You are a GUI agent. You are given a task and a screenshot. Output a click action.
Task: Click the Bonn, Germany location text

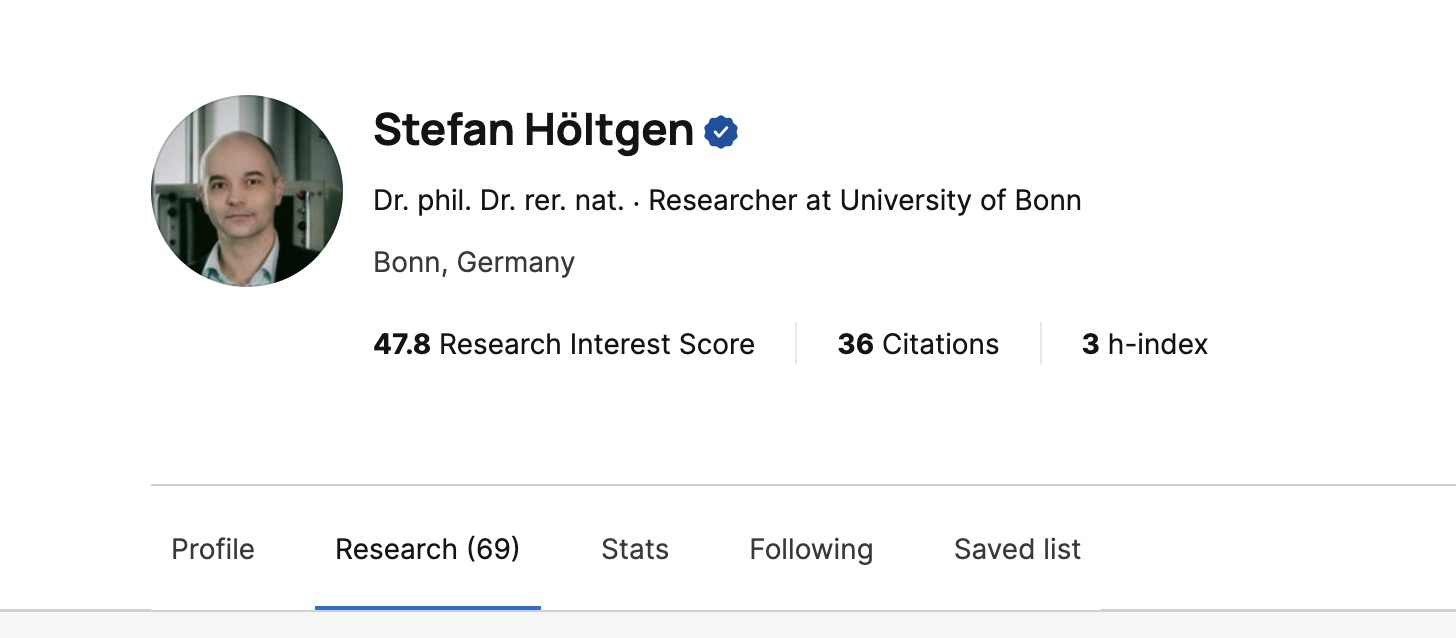point(474,262)
